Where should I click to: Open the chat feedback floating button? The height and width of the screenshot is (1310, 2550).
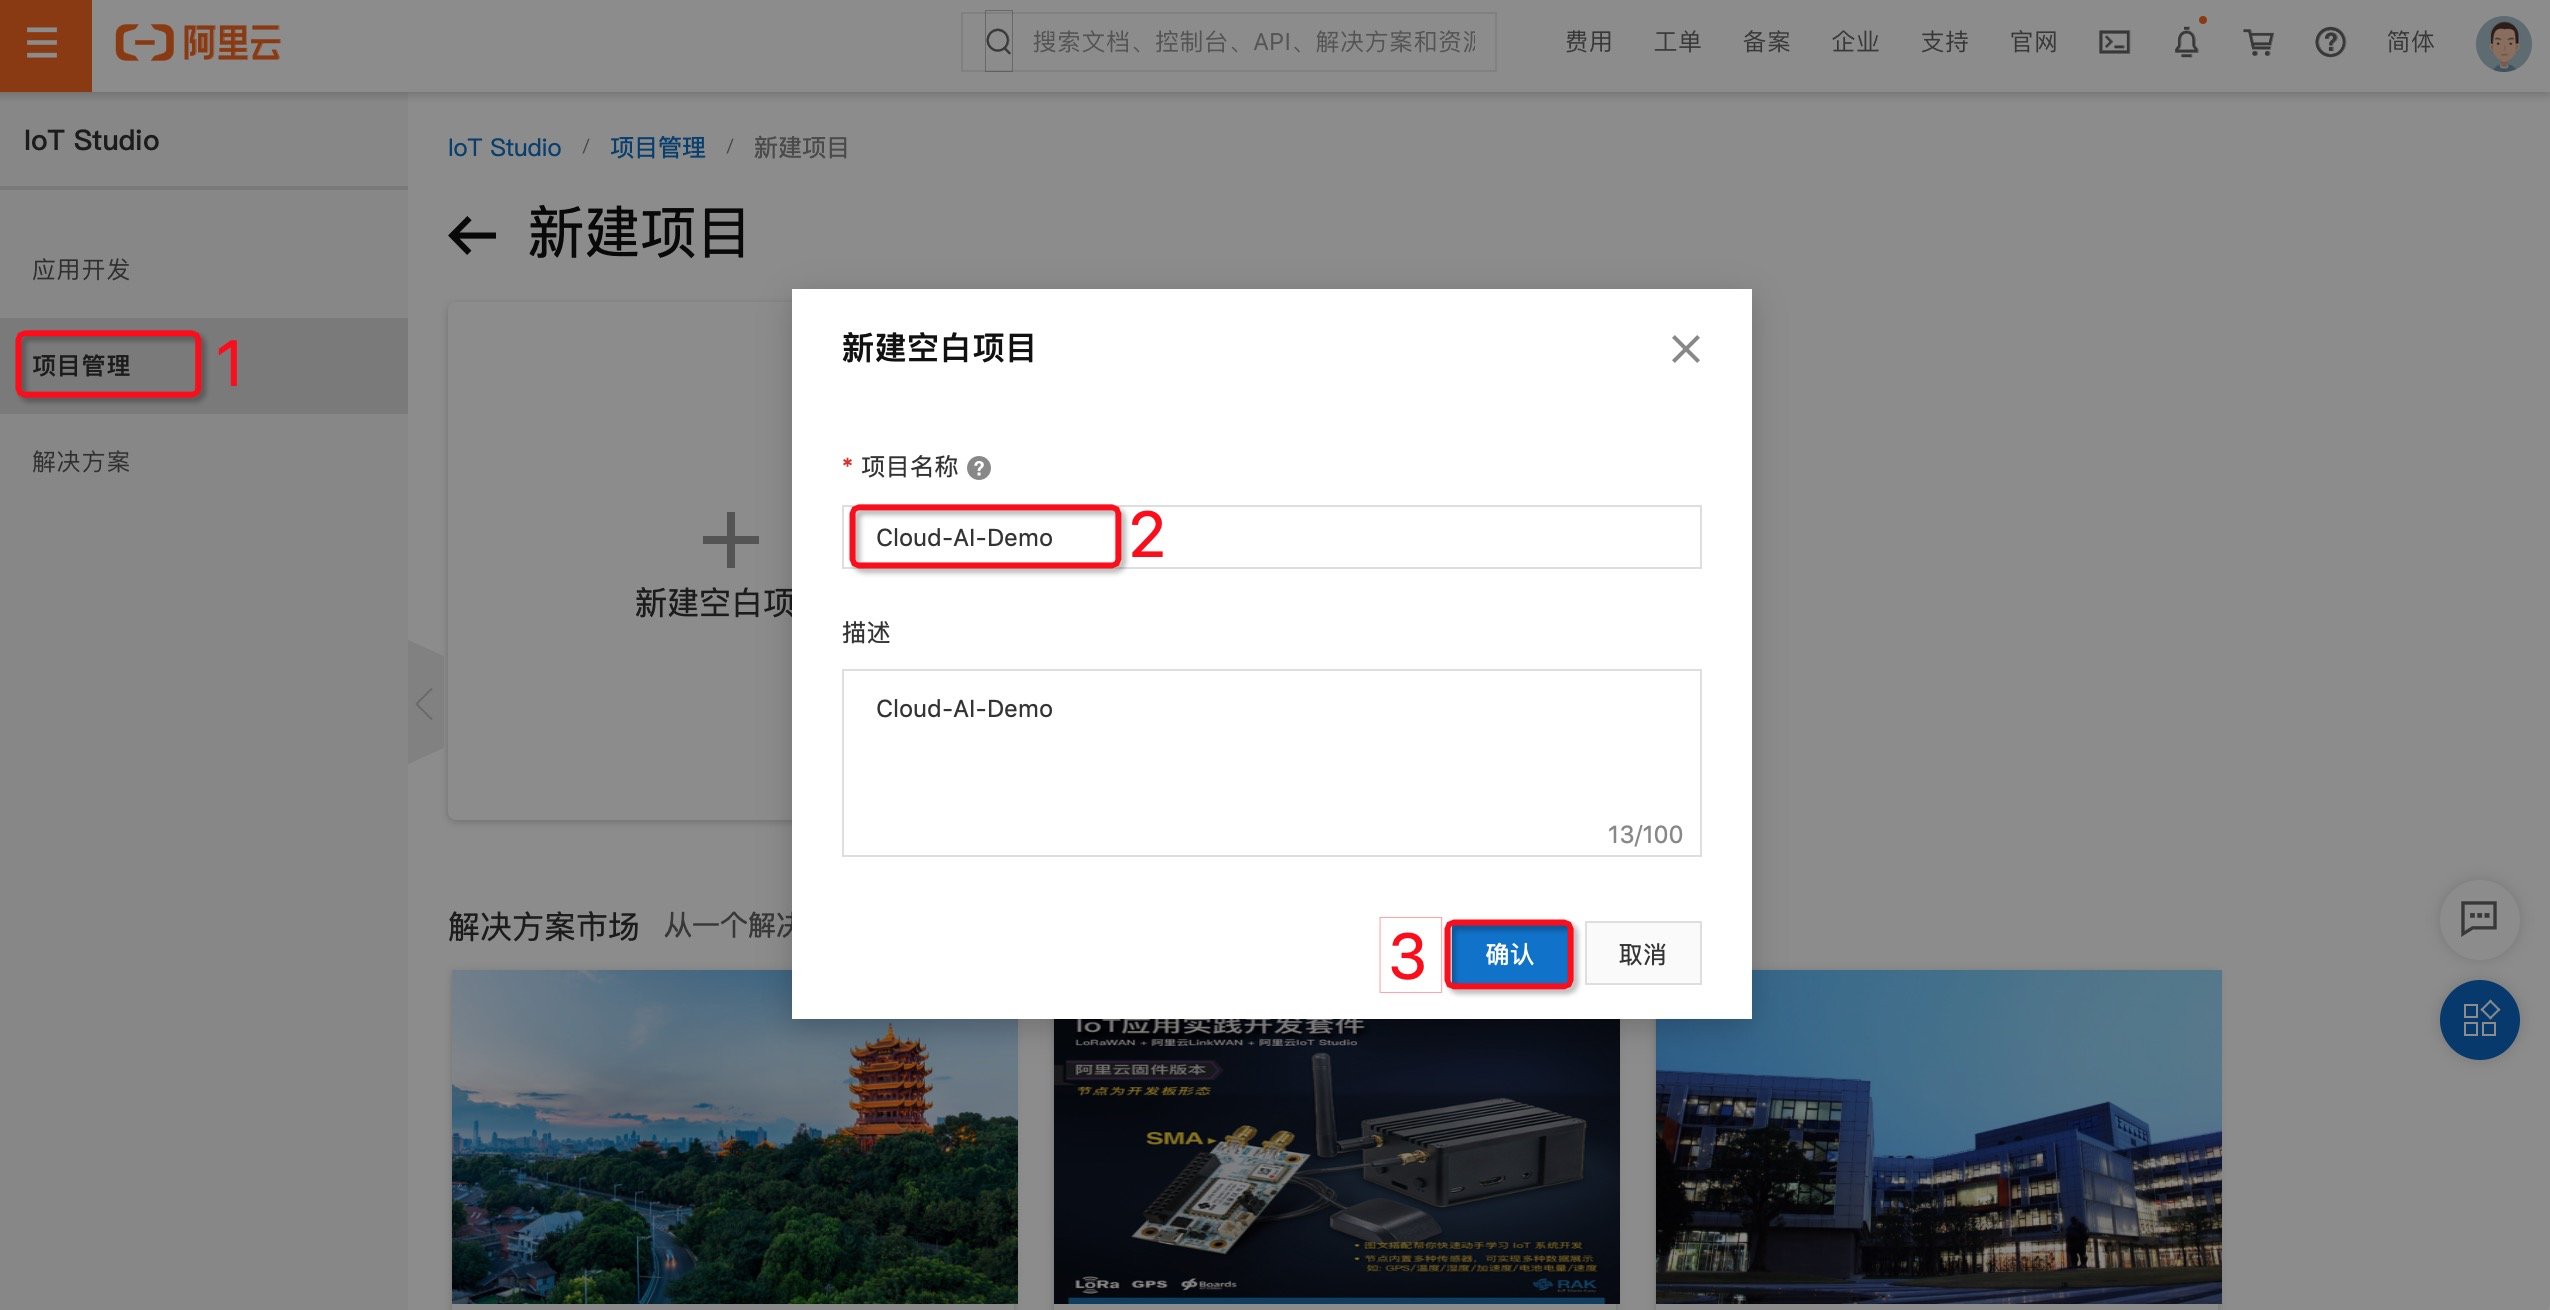2479,918
